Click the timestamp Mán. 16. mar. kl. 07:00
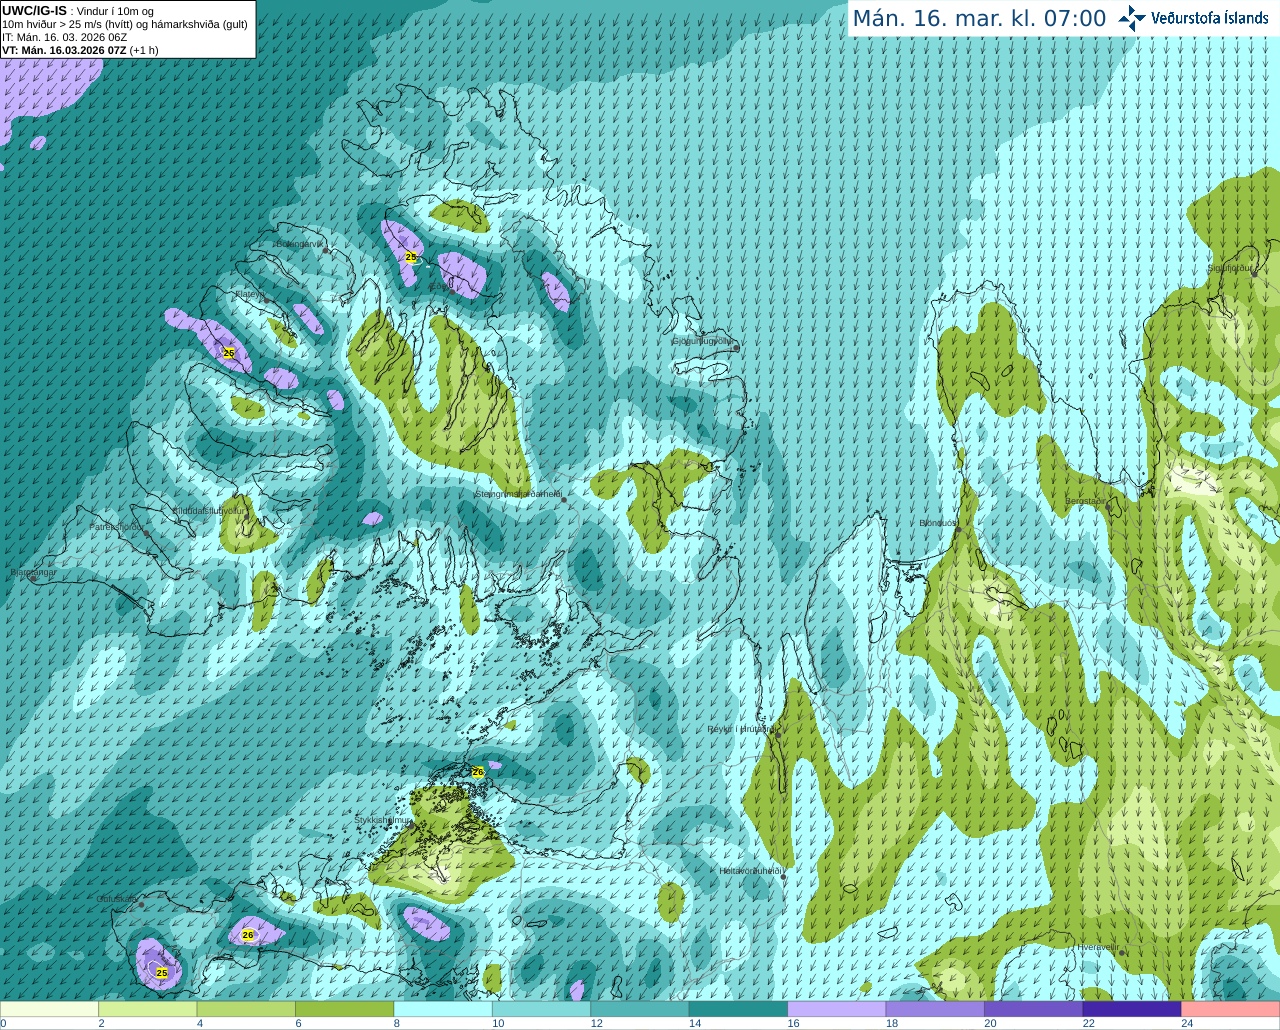 pyautogui.click(x=979, y=19)
